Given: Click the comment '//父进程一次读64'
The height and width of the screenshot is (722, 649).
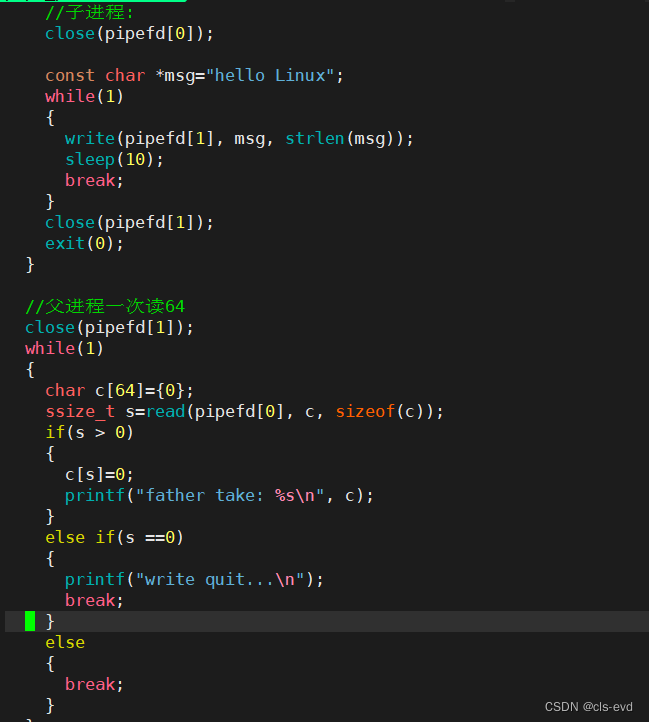Looking at the screenshot, I should coord(105,306).
